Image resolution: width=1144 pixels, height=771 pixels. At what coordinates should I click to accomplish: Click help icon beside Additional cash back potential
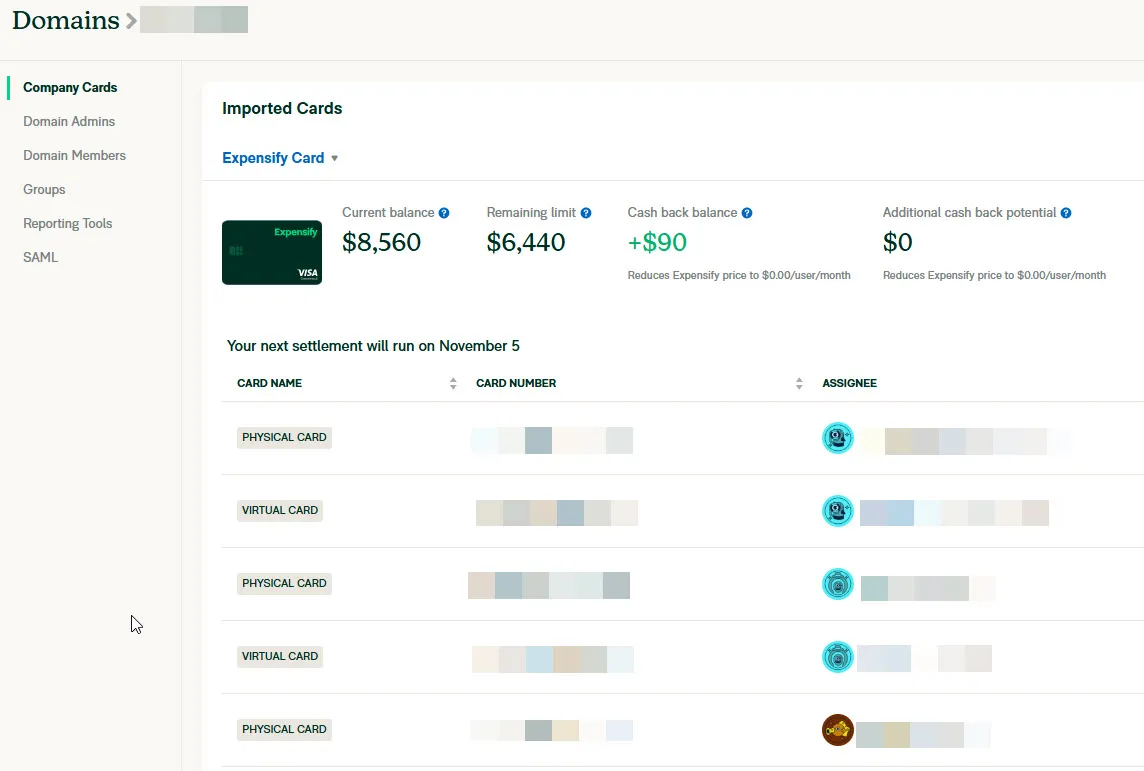[x=1066, y=213]
